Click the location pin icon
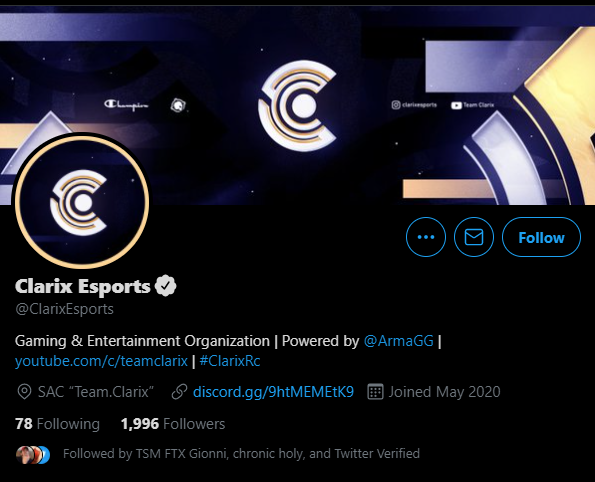 (x=24, y=392)
